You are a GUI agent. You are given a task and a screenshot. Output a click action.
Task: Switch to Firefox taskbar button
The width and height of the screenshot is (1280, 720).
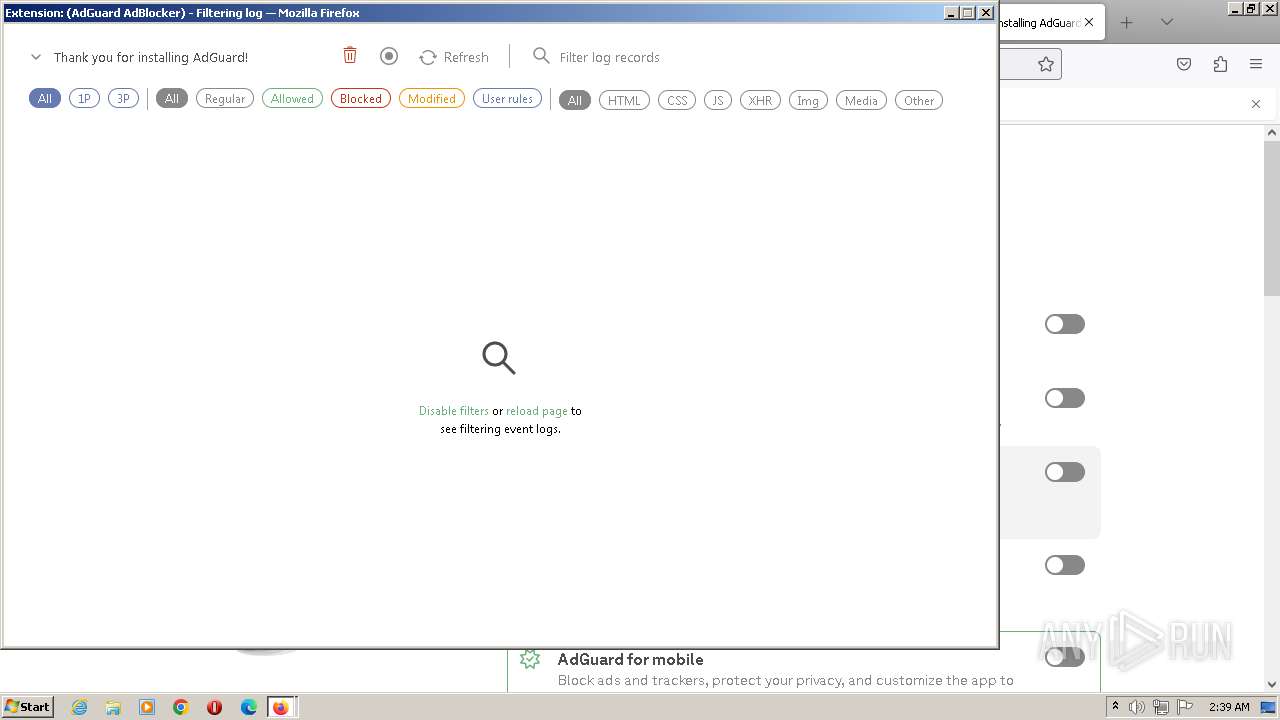pos(281,707)
